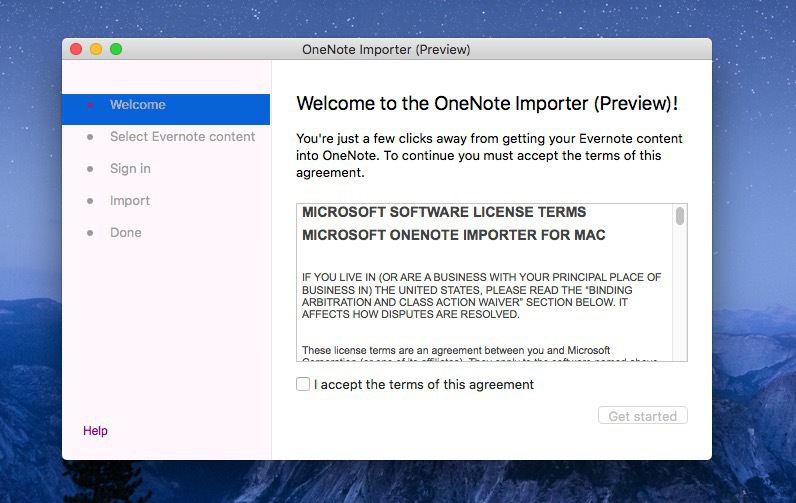796x503 pixels.
Task: Open the Help link
Action: [x=95, y=431]
